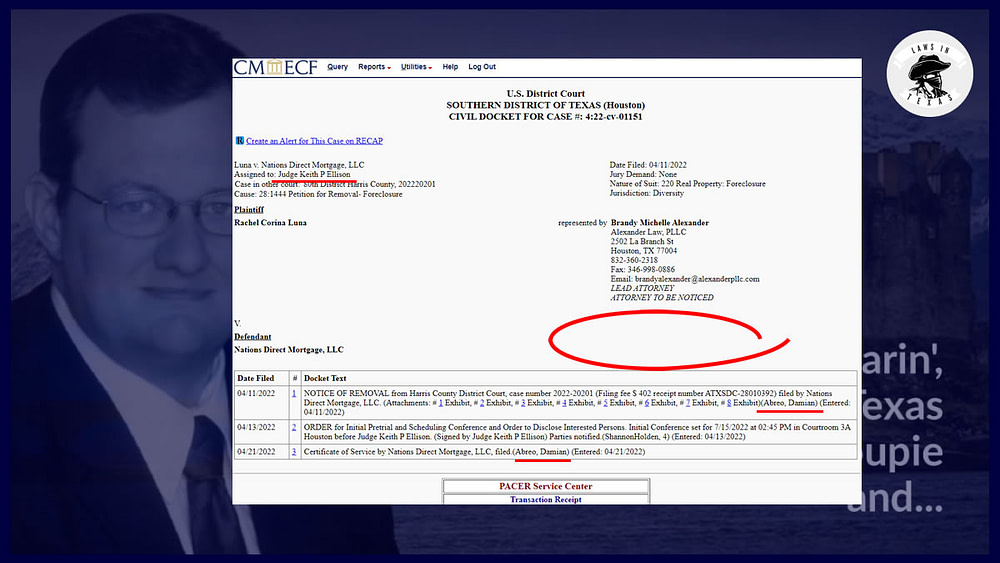Open attachment 5 Exhibit link
The width and height of the screenshot is (1000, 563).
(606, 403)
